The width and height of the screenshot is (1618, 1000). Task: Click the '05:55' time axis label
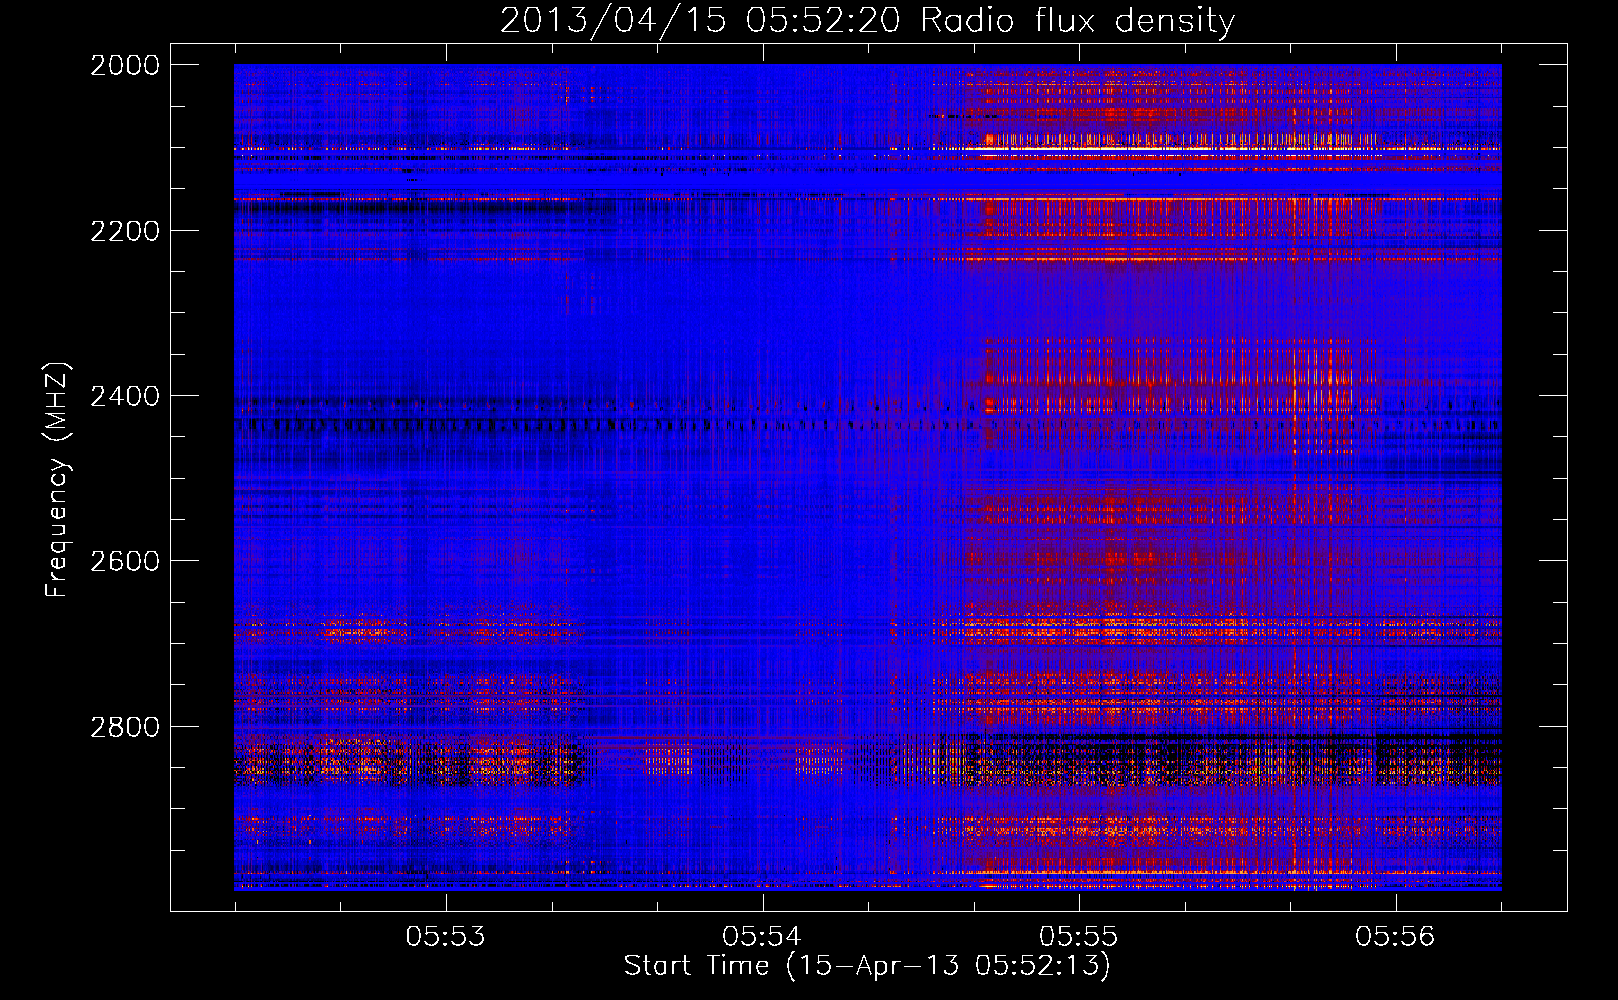click(1078, 937)
